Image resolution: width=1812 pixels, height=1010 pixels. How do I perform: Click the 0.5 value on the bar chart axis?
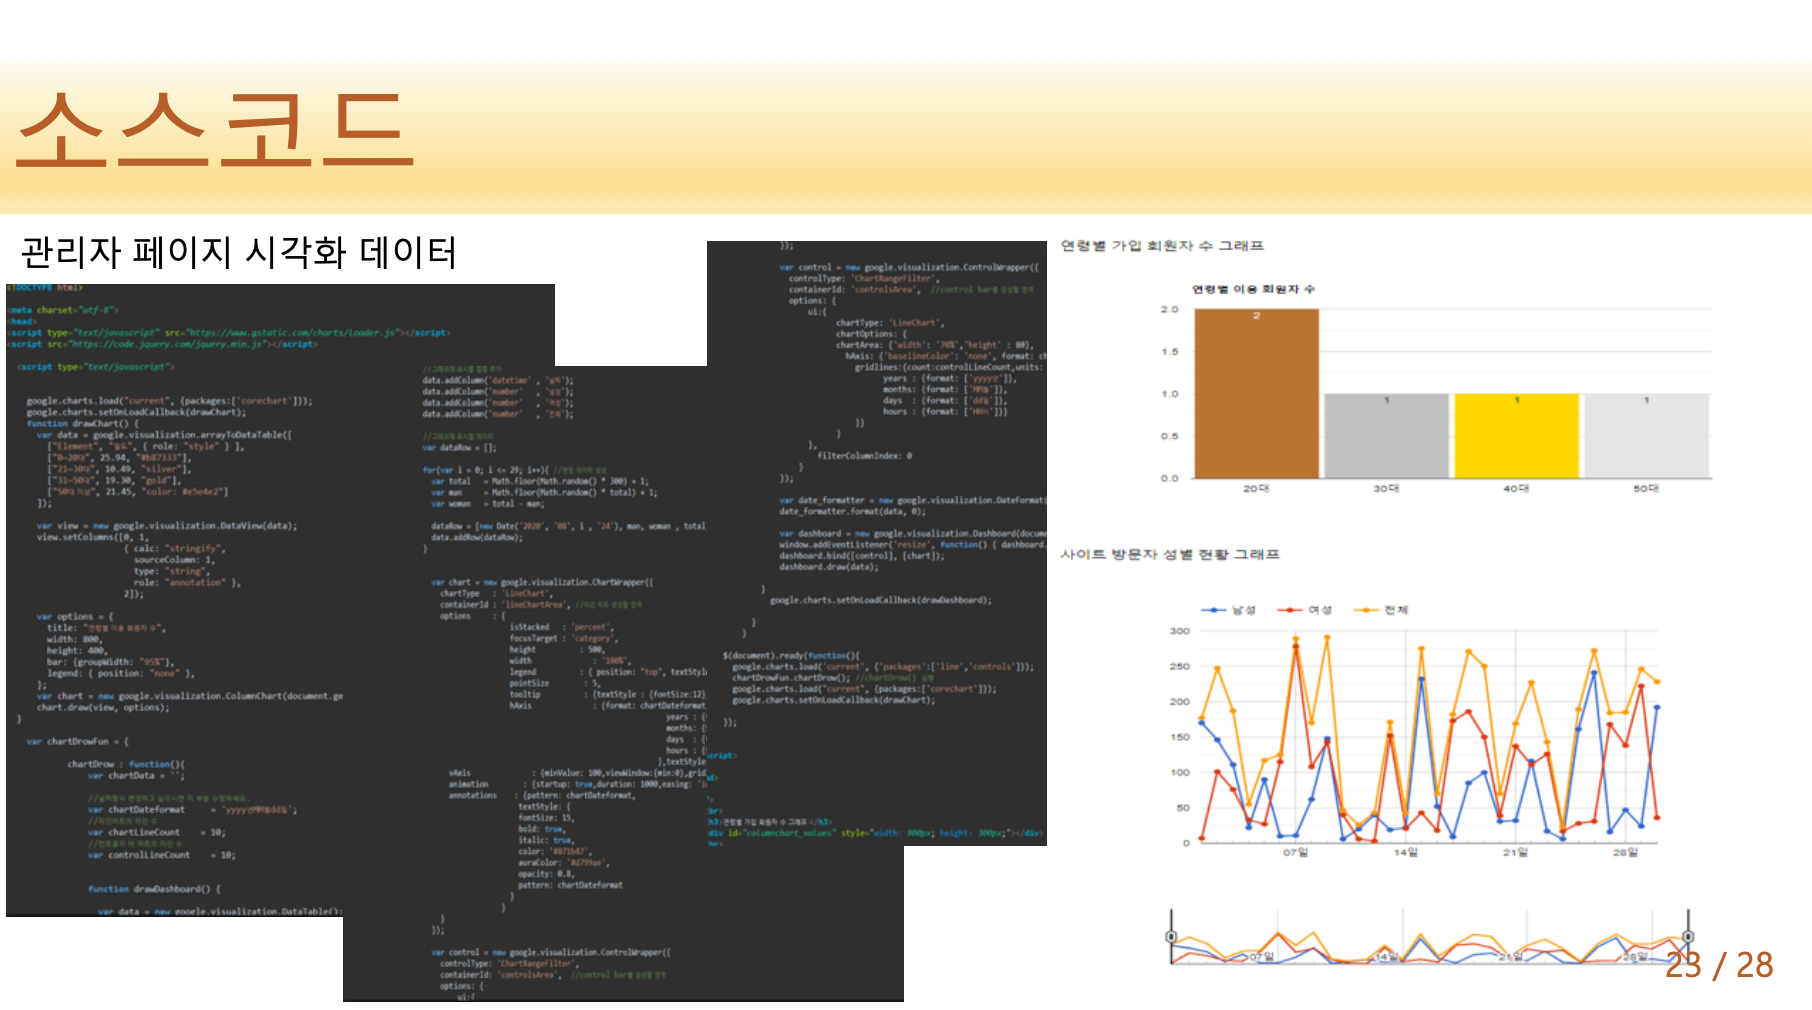pos(1169,436)
